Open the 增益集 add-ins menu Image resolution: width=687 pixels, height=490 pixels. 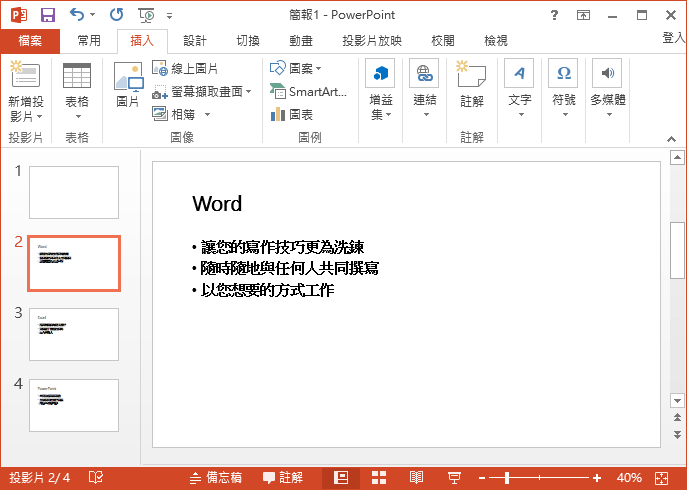(380, 90)
